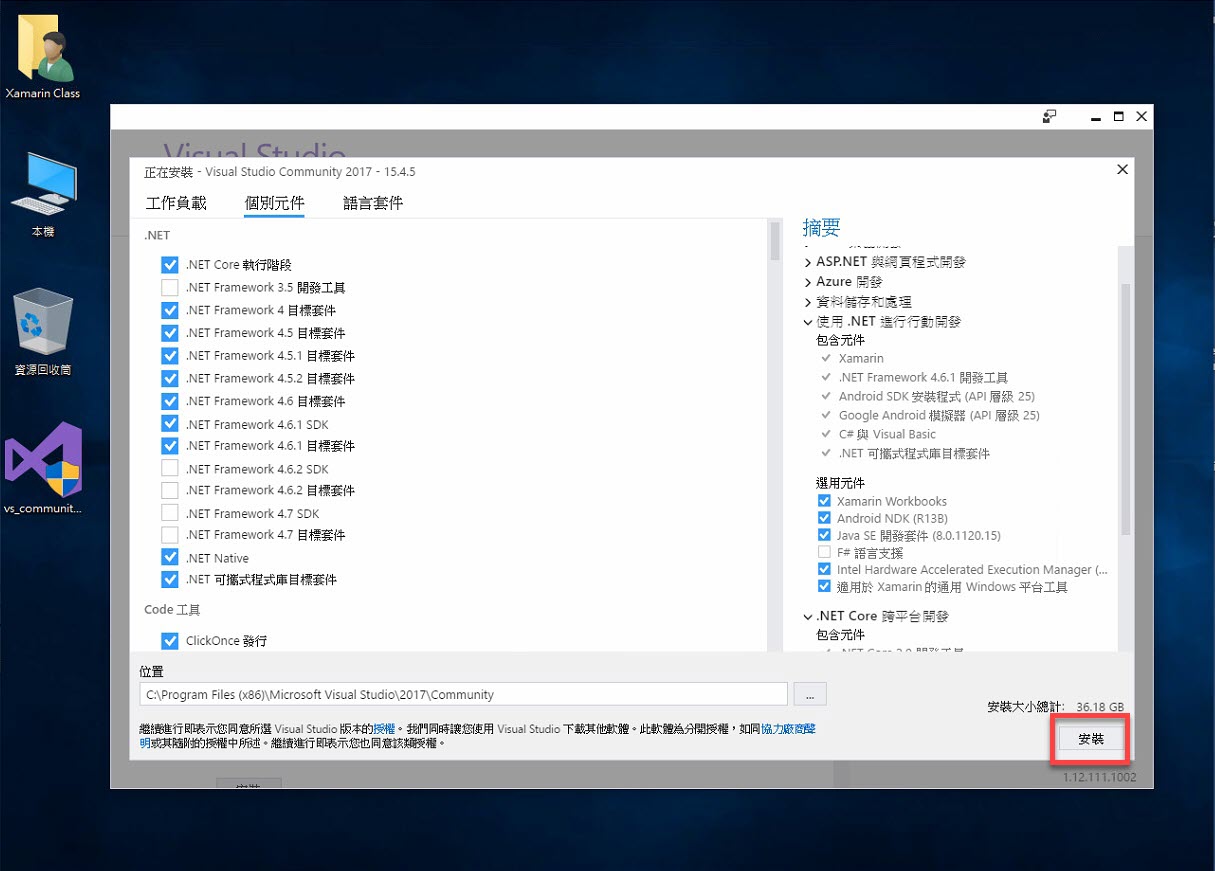Click the feedback icon in installer title bar
1215x871 pixels.
pyautogui.click(x=1049, y=117)
